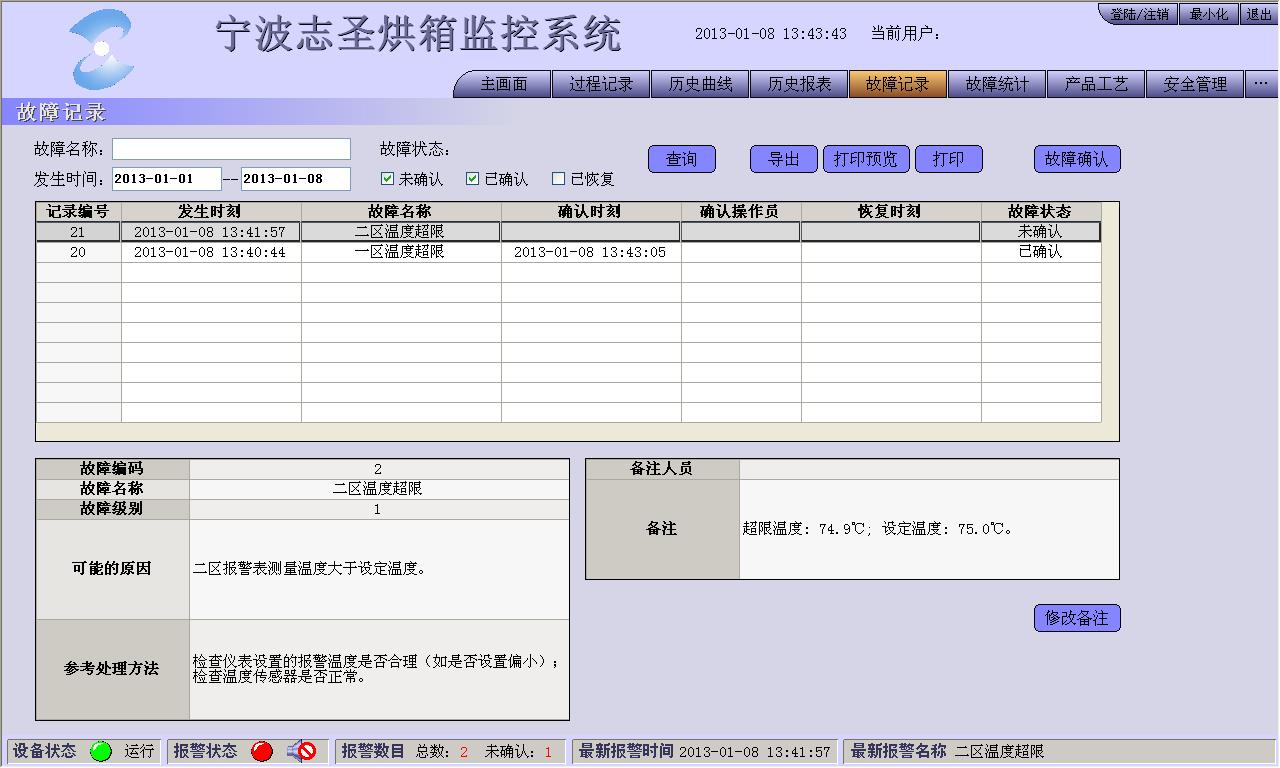The width and height of the screenshot is (1280, 768).
Task: Go to the 历史曲线 tab
Action: point(700,85)
